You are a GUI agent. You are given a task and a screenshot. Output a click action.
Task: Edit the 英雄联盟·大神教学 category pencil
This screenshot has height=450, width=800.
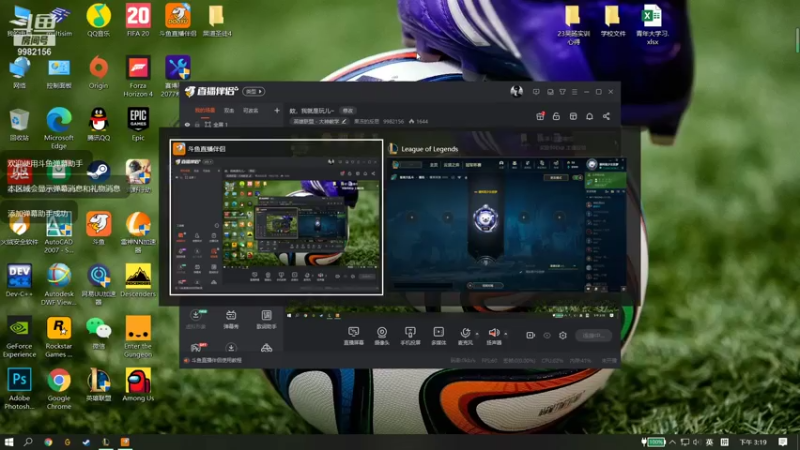[344, 121]
